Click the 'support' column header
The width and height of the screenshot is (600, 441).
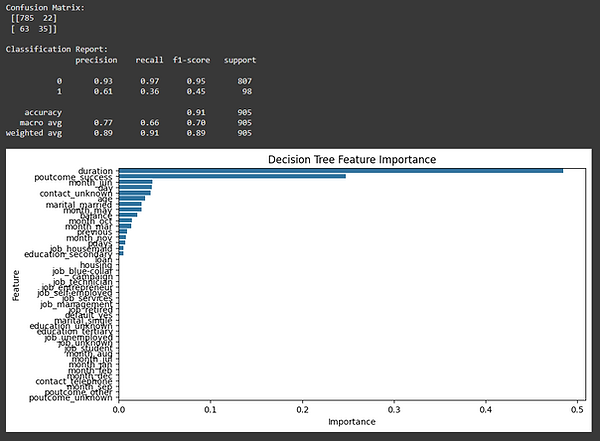click(240, 60)
